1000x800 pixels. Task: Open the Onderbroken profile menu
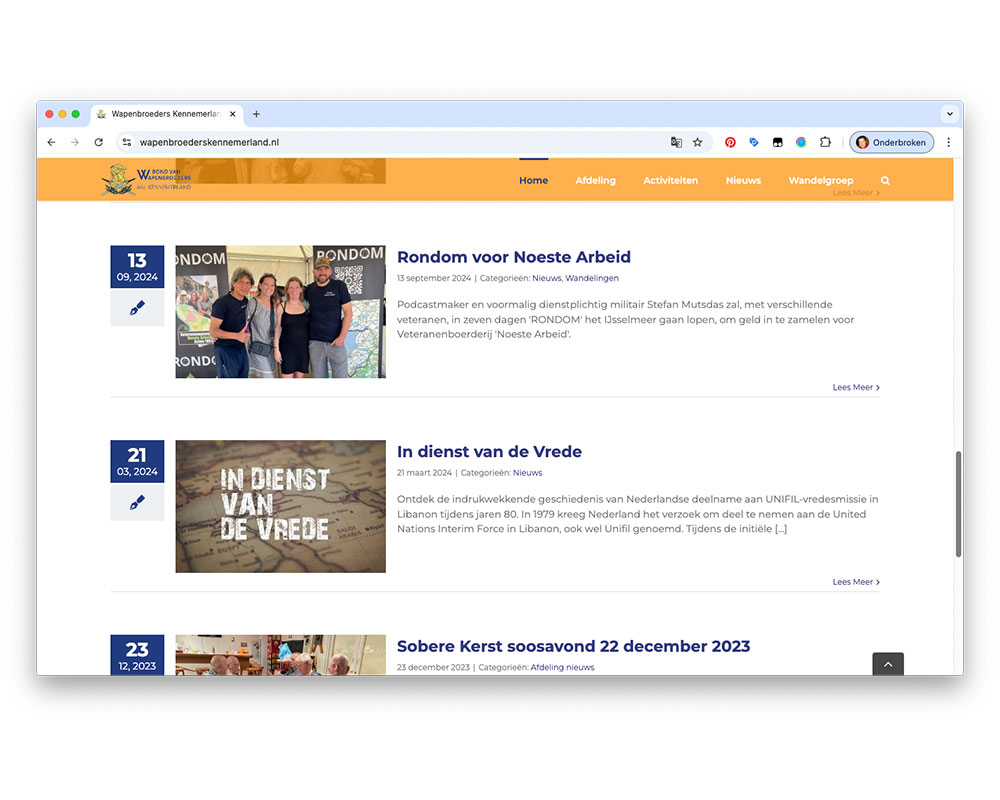pos(892,142)
